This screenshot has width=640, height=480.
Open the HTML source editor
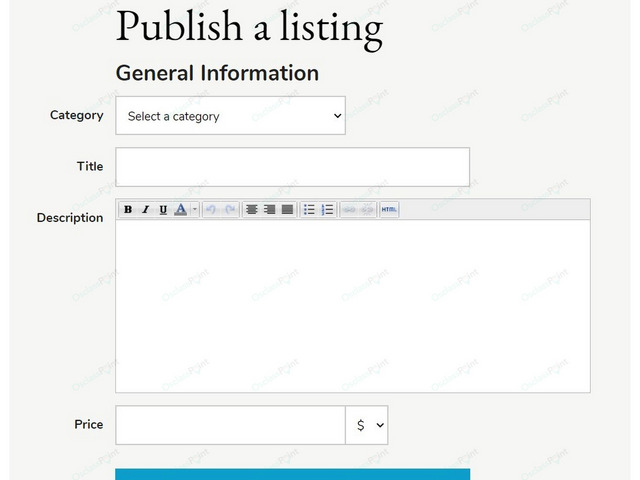[x=389, y=210]
